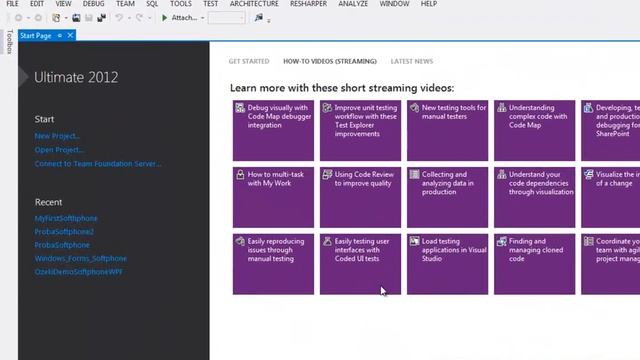
Task: Click the Undo toolbar icon
Action: (x=119, y=18)
